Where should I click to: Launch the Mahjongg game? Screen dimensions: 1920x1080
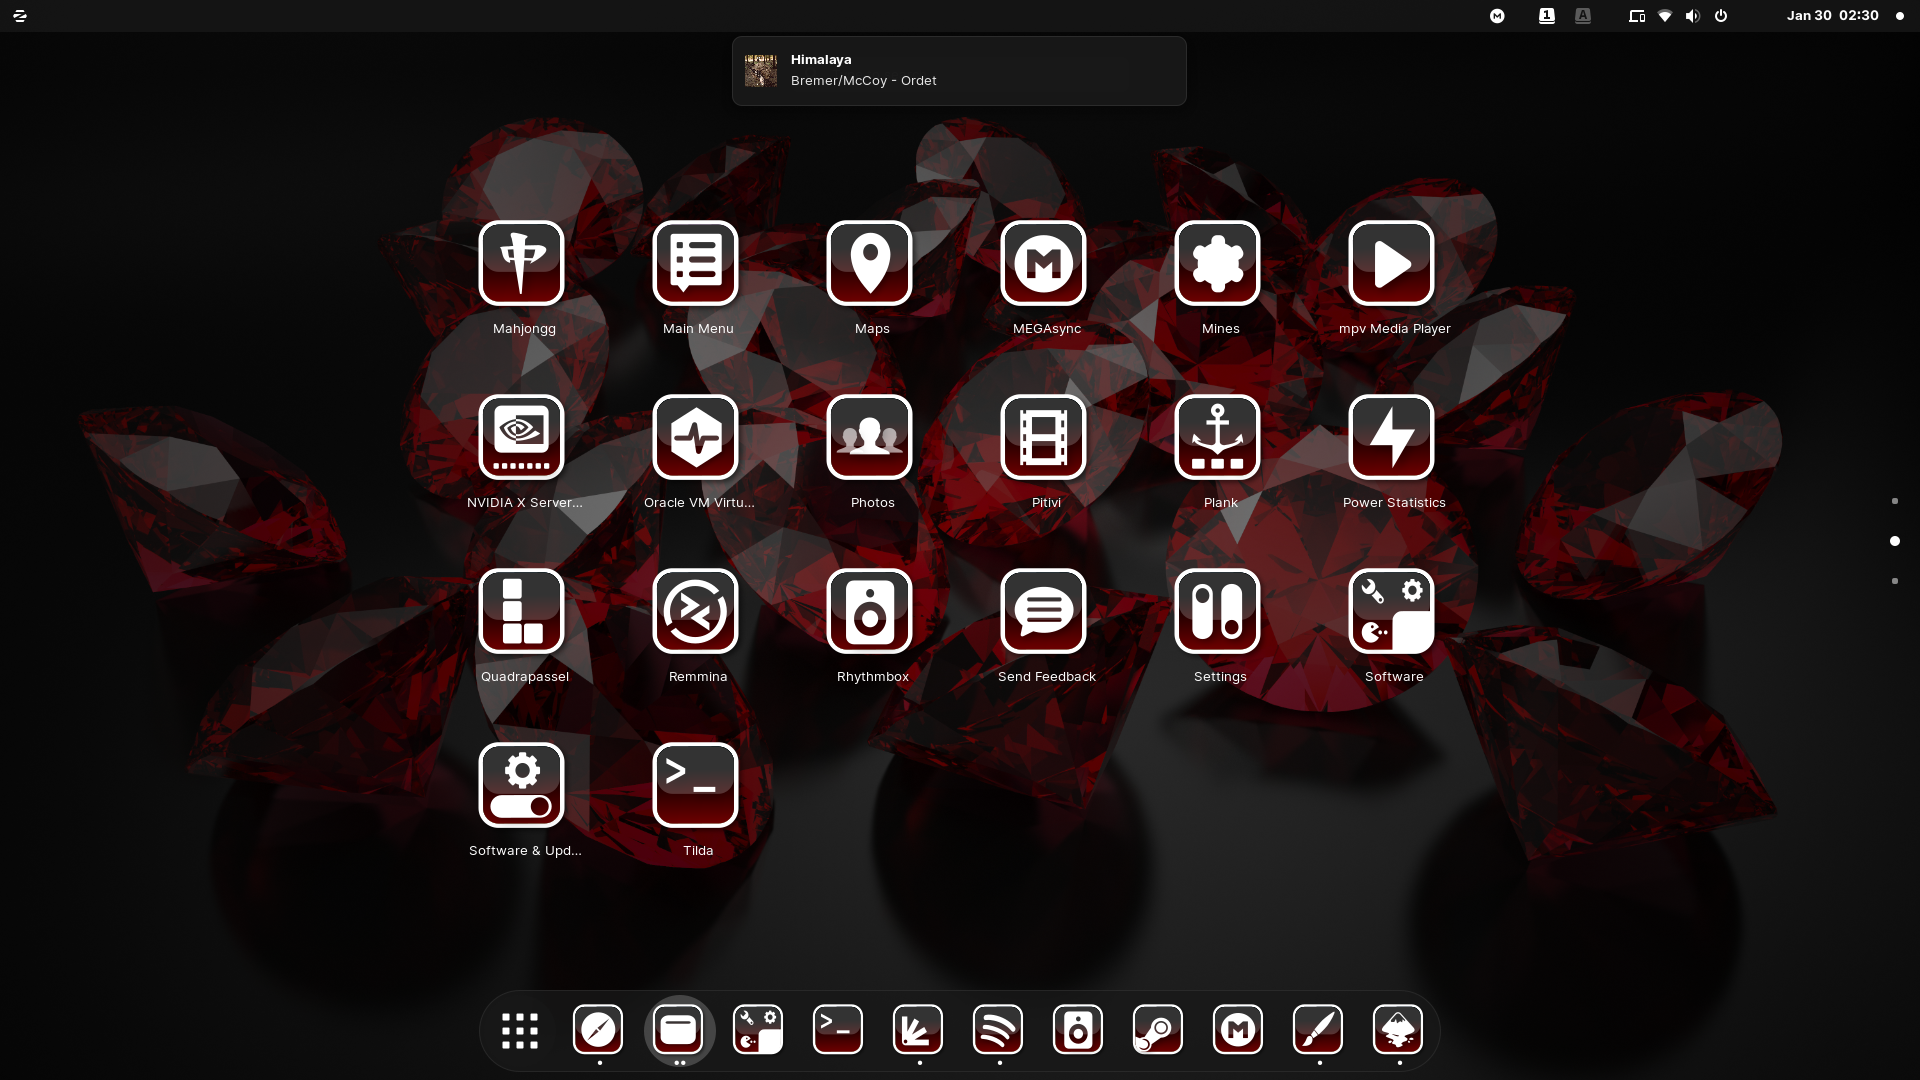[522, 263]
